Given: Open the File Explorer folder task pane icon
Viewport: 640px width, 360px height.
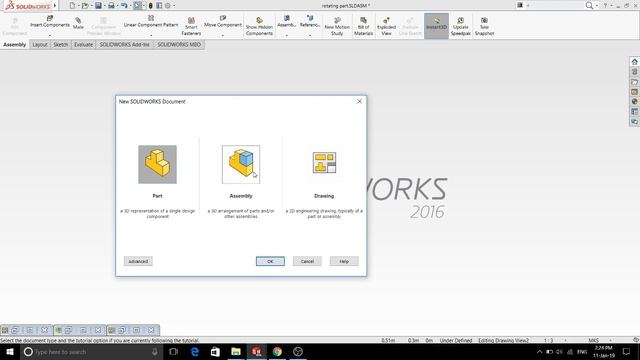Looking at the screenshot, I should 634,82.
